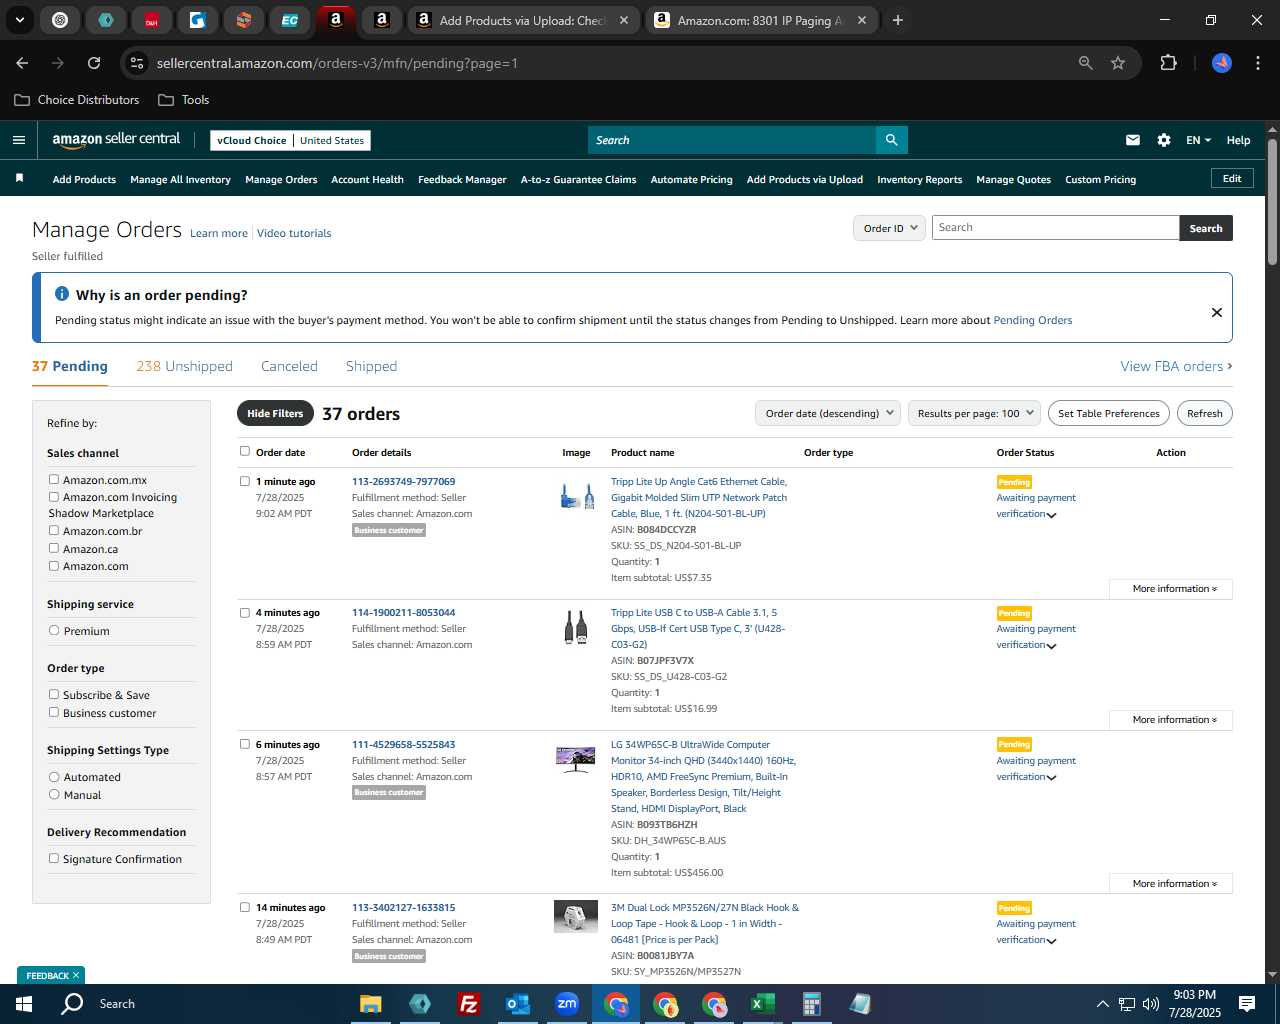This screenshot has height=1024, width=1280.
Task: Click the LG UltraWide monitor product image
Action: click(x=575, y=759)
